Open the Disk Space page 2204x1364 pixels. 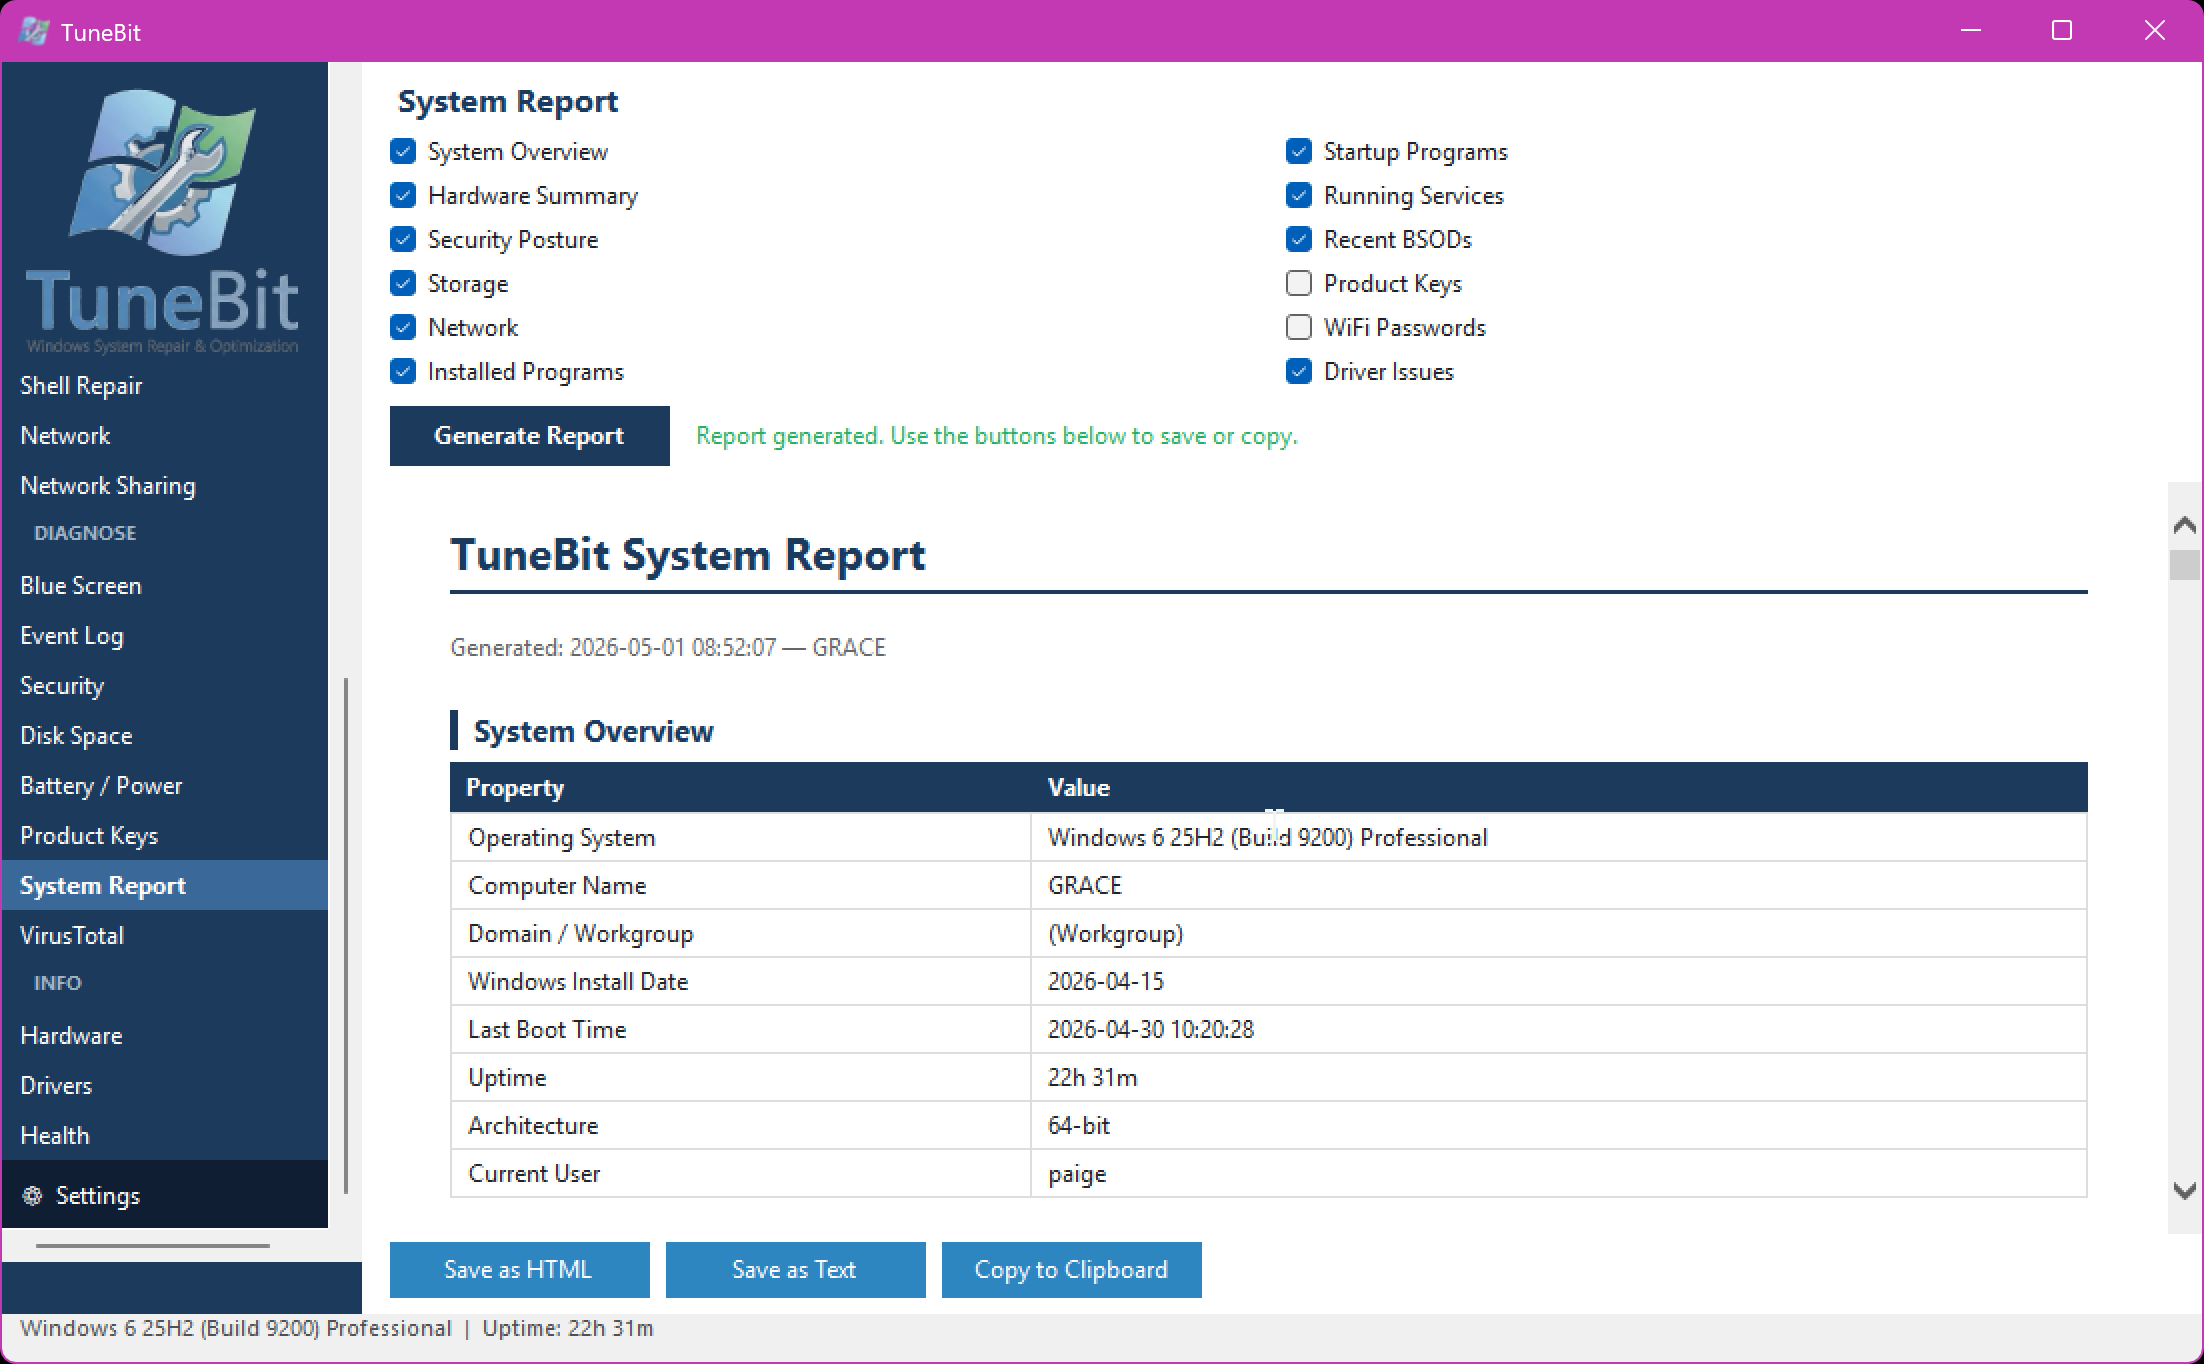pos(165,735)
